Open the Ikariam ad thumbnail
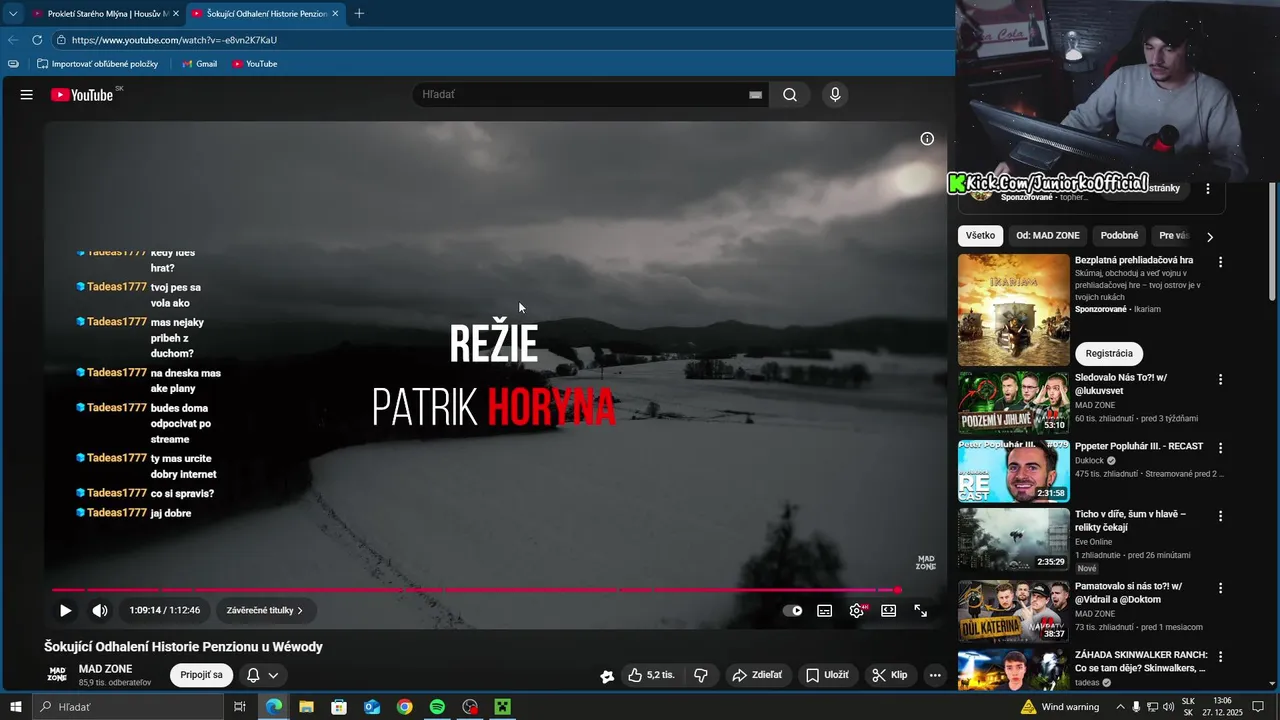The width and height of the screenshot is (1280, 720). coord(1013,309)
